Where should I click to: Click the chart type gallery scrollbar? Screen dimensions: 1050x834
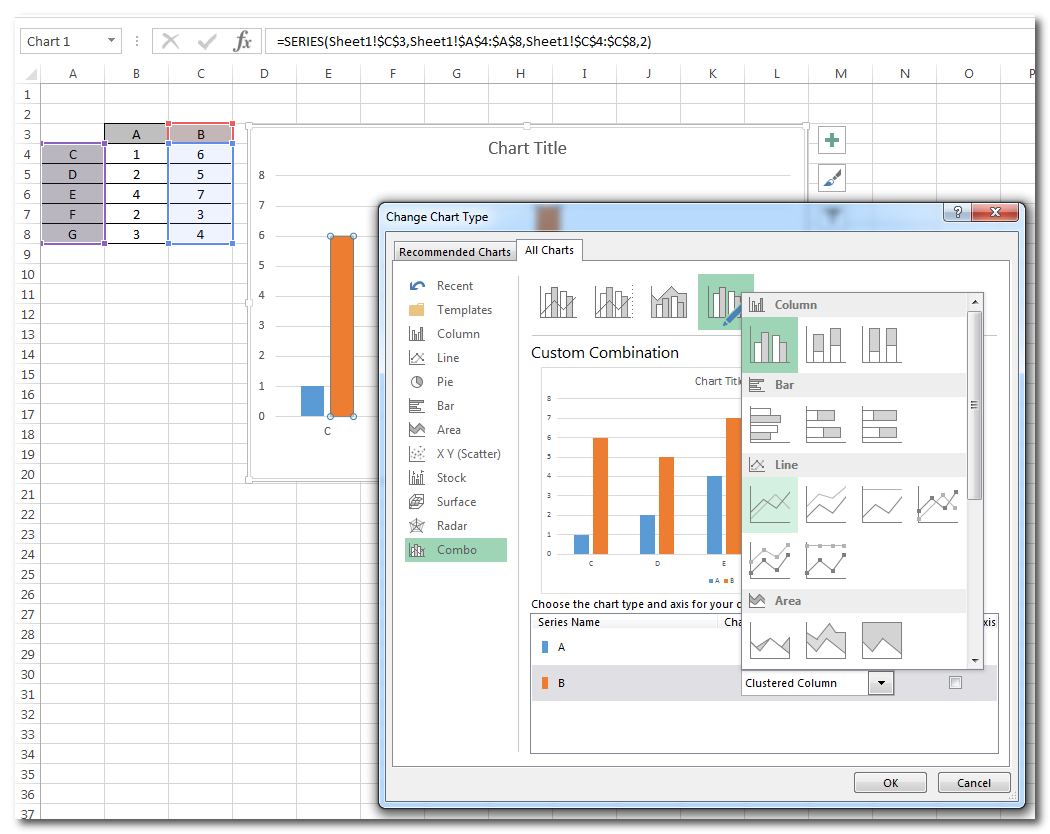[975, 405]
